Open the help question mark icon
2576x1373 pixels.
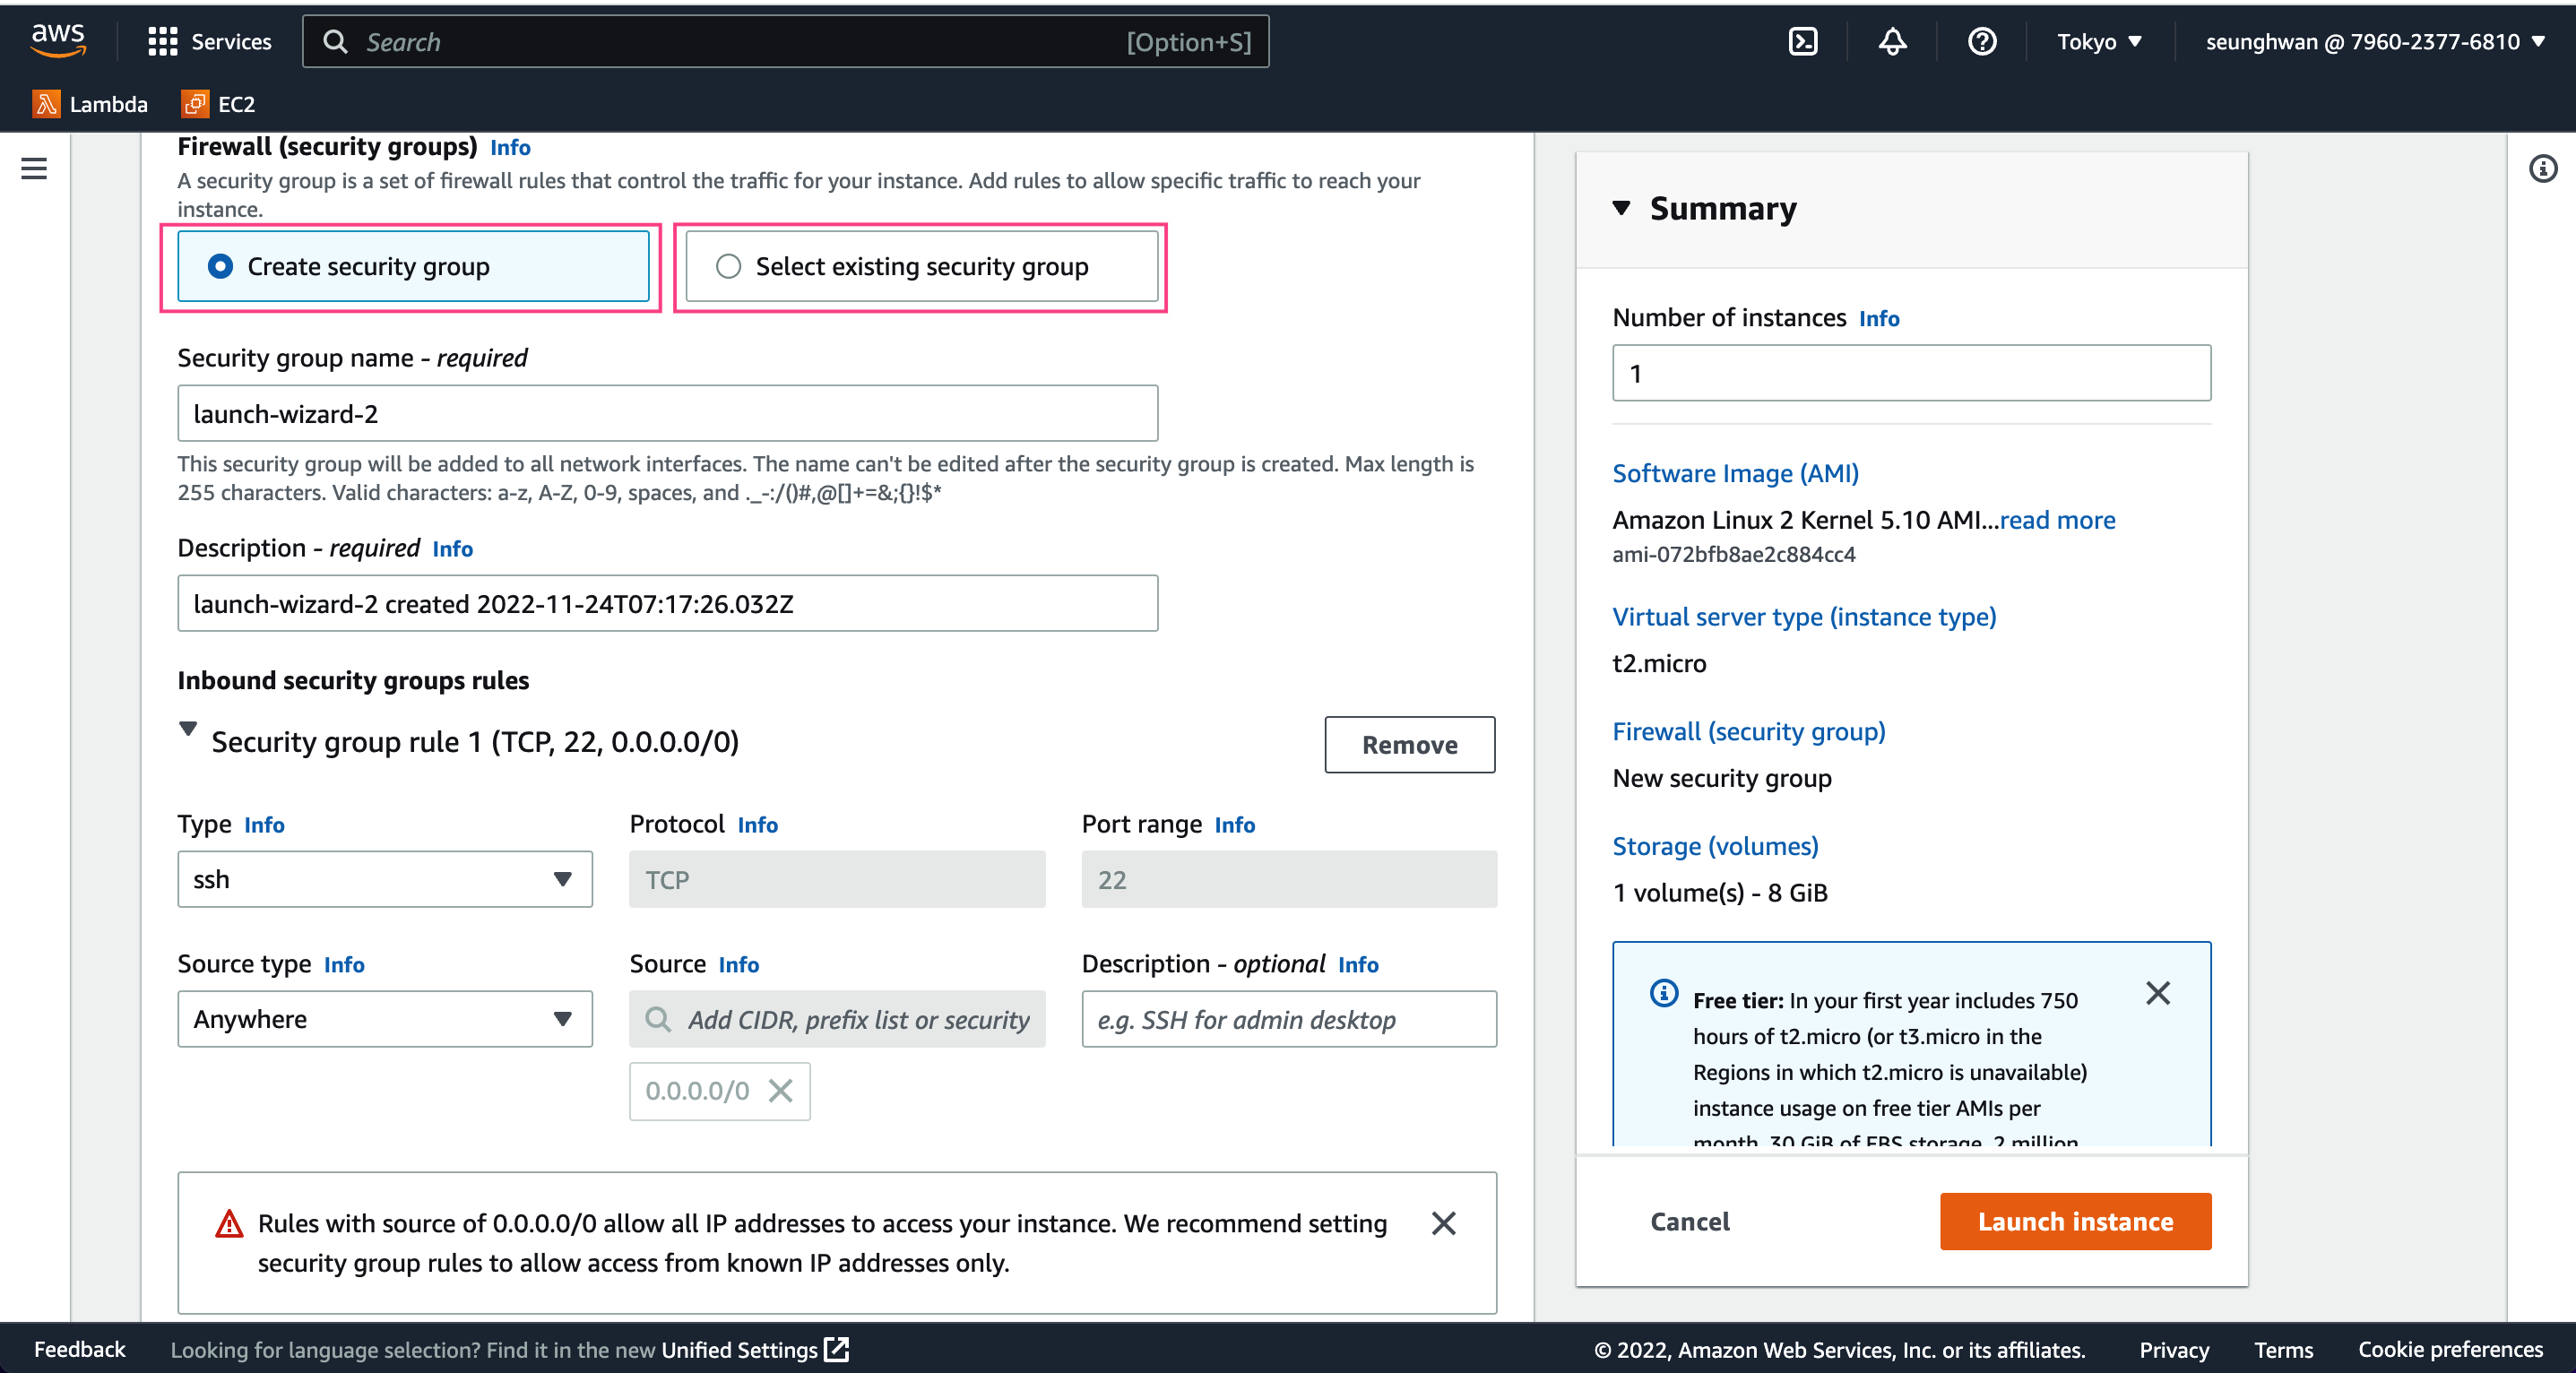pyautogui.click(x=1981, y=41)
